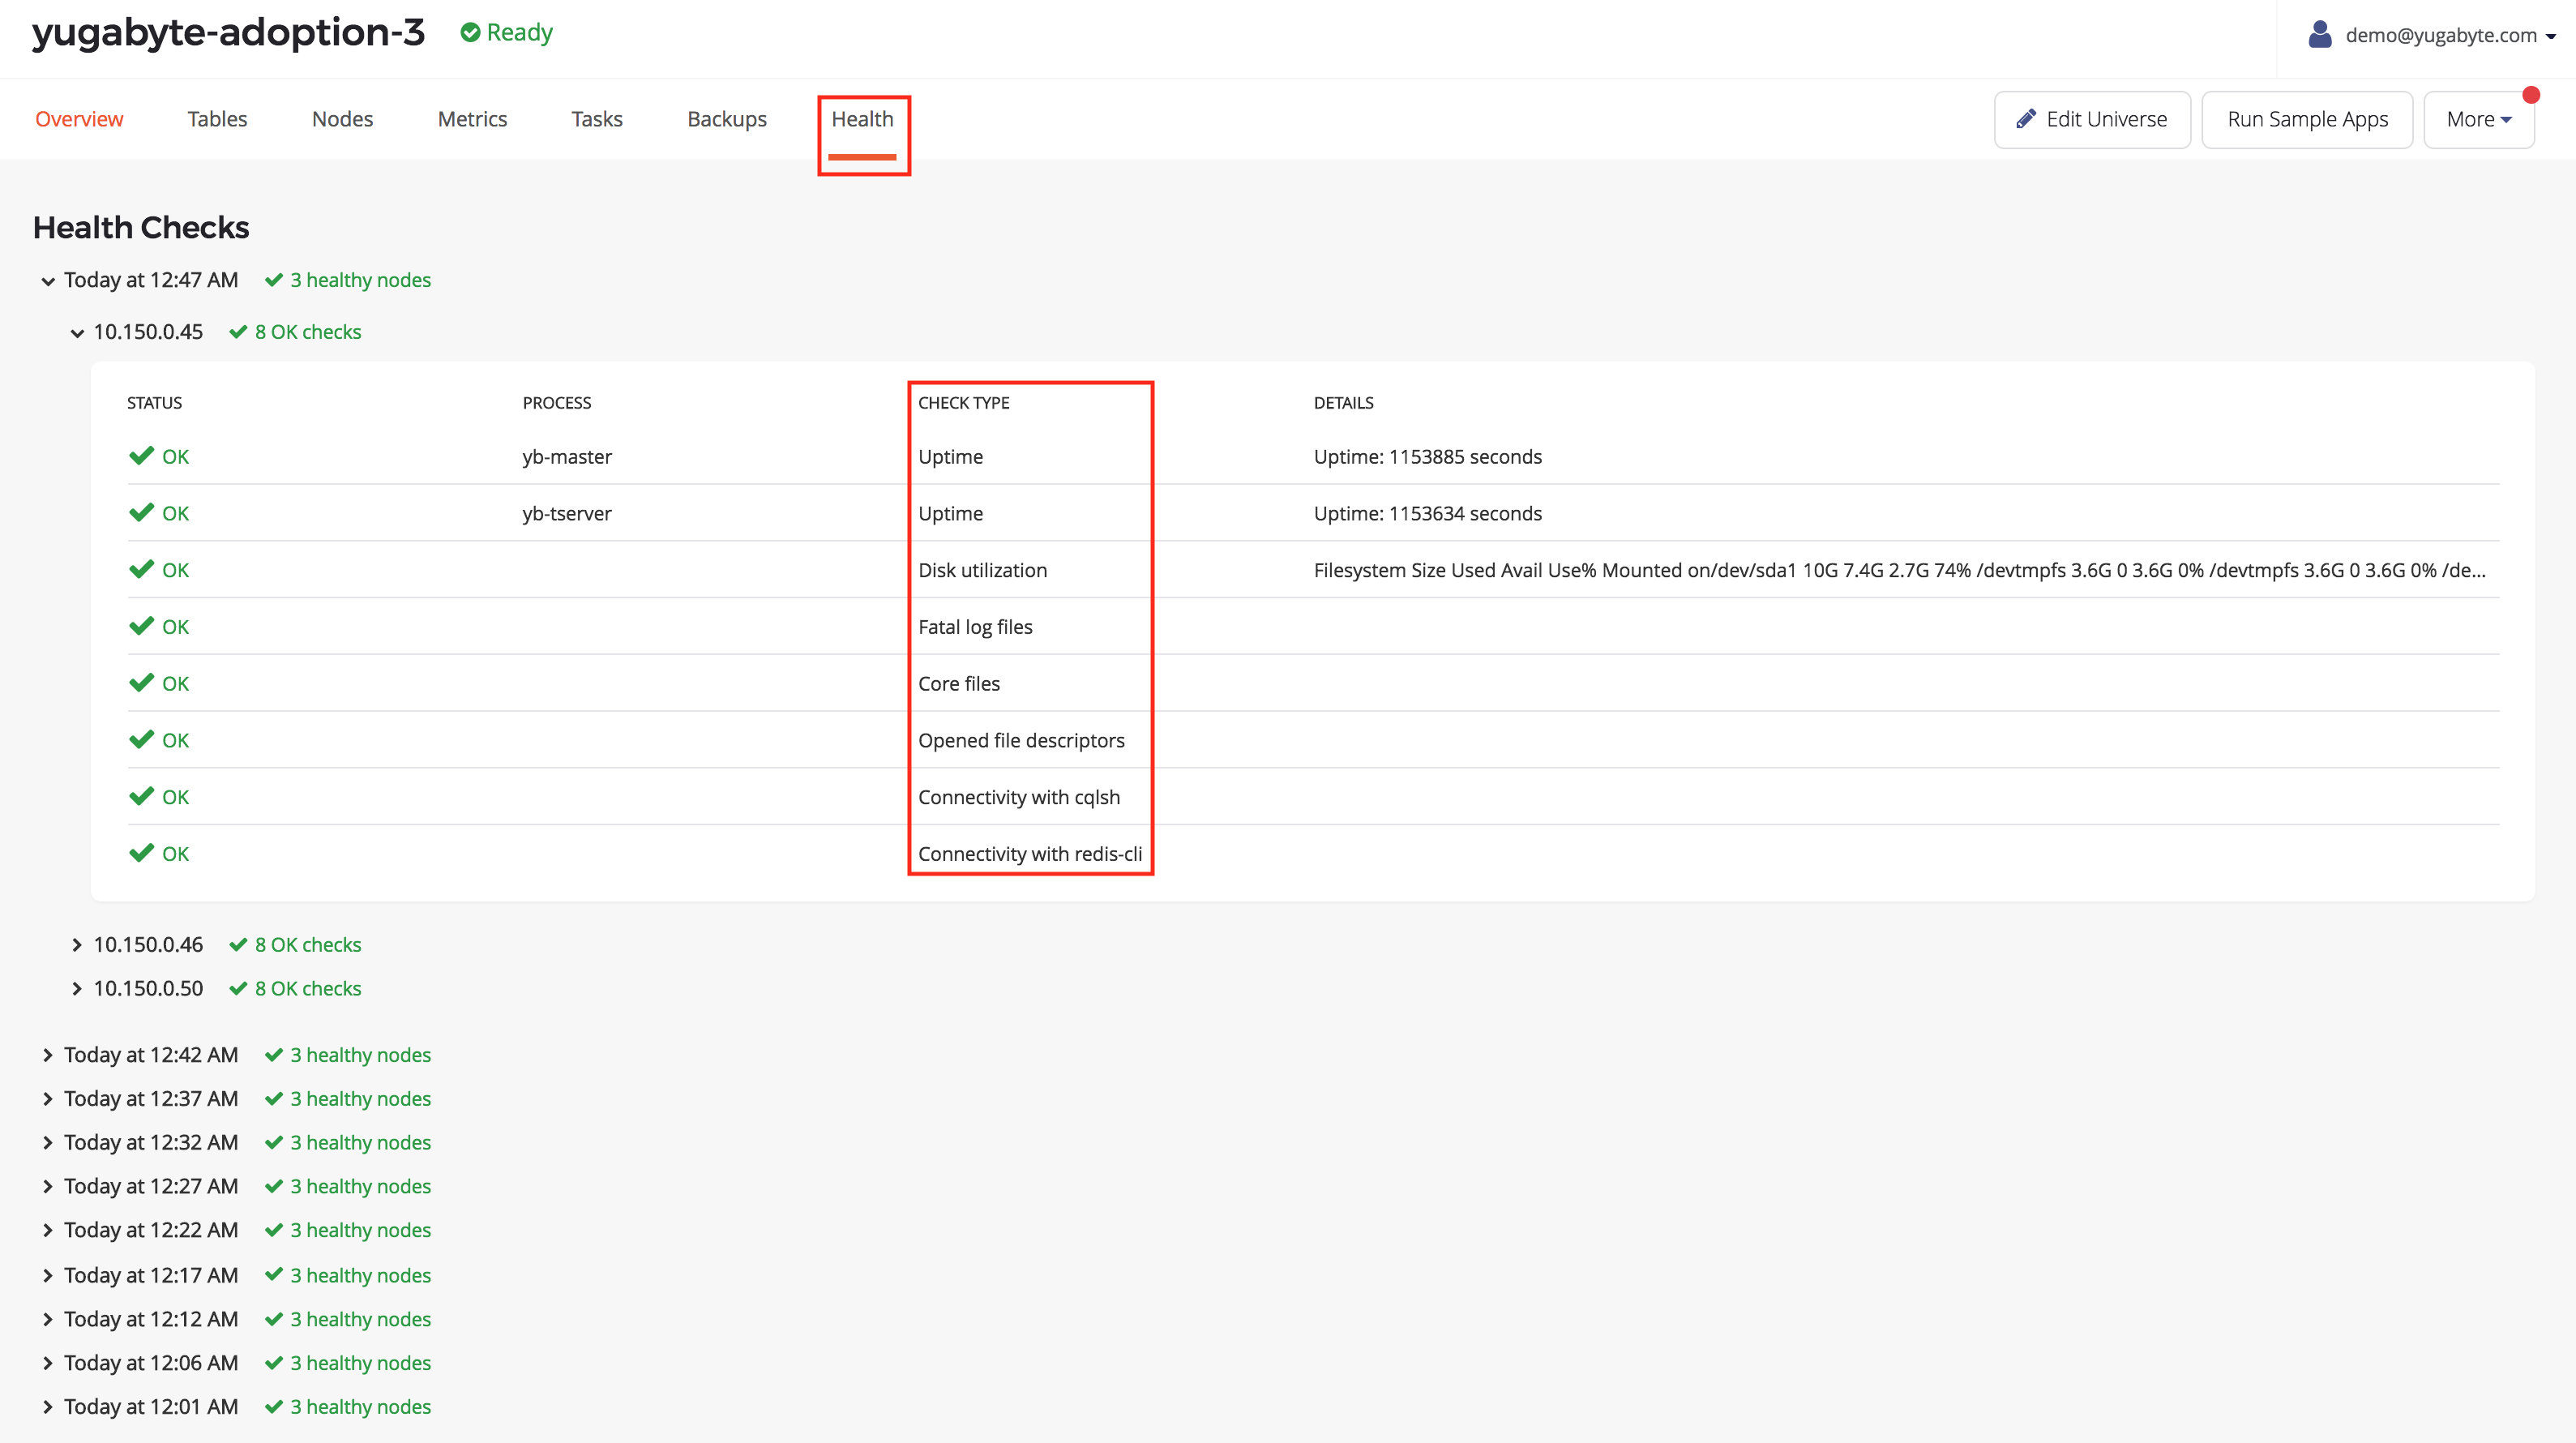Click 'Uptime: 1153634 seconds' details cell
2576x1443 pixels.
point(1427,514)
